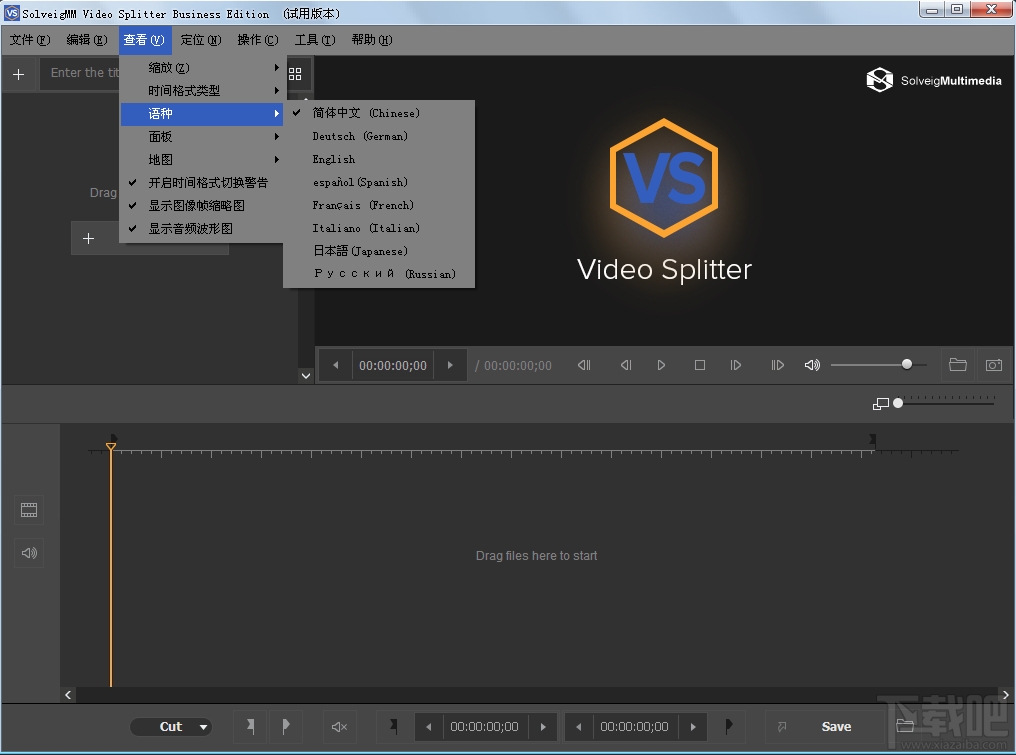Open the 工具 menu
Viewport: 1016px width, 755px height.
(314, 40)
